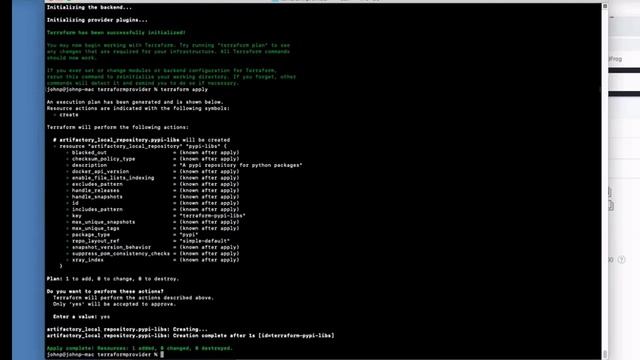This screenshot has width=640, height=360.
Task: Click the description value 'A pypi repository for python packages'
Action: point(241,165)
